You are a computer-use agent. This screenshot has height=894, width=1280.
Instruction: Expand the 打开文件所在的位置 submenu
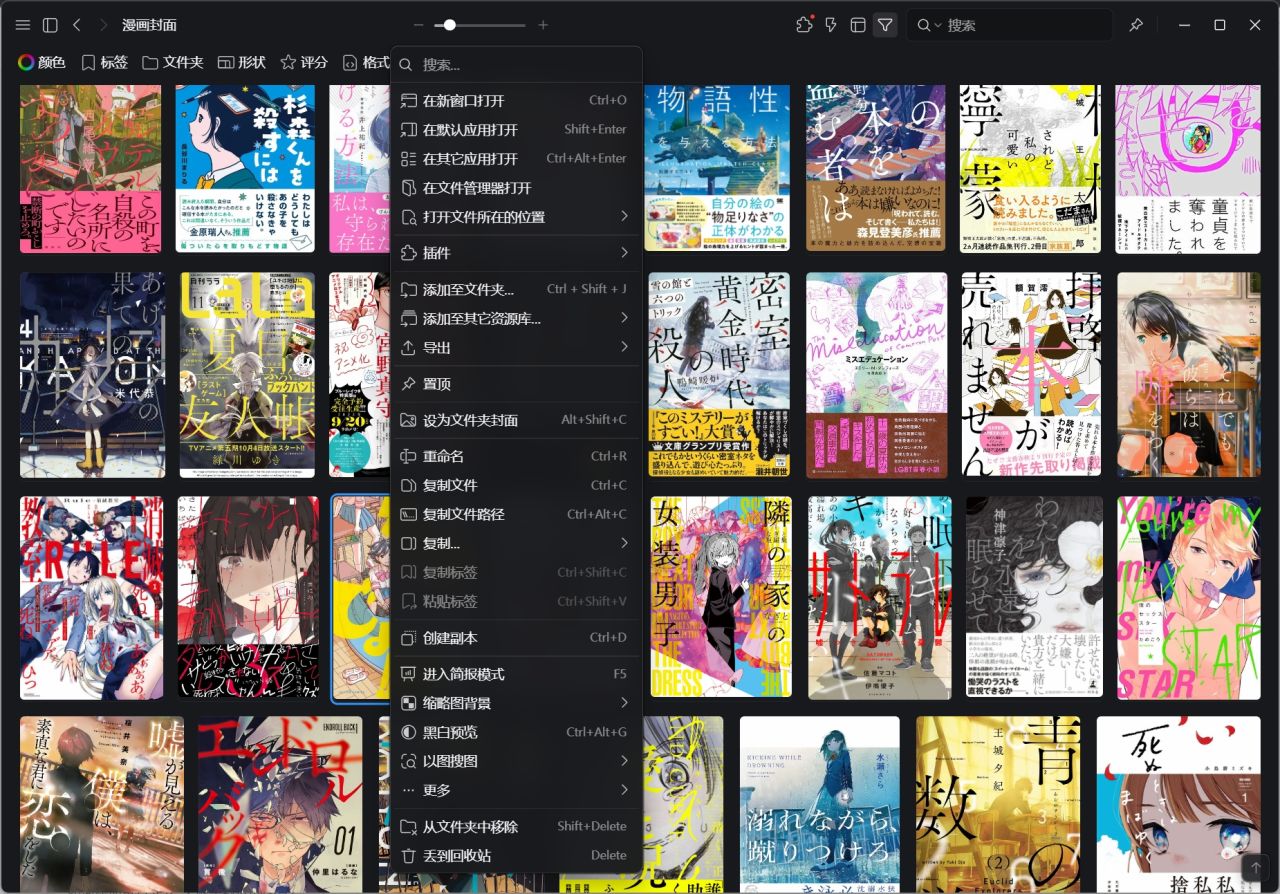tap(516, 216)
